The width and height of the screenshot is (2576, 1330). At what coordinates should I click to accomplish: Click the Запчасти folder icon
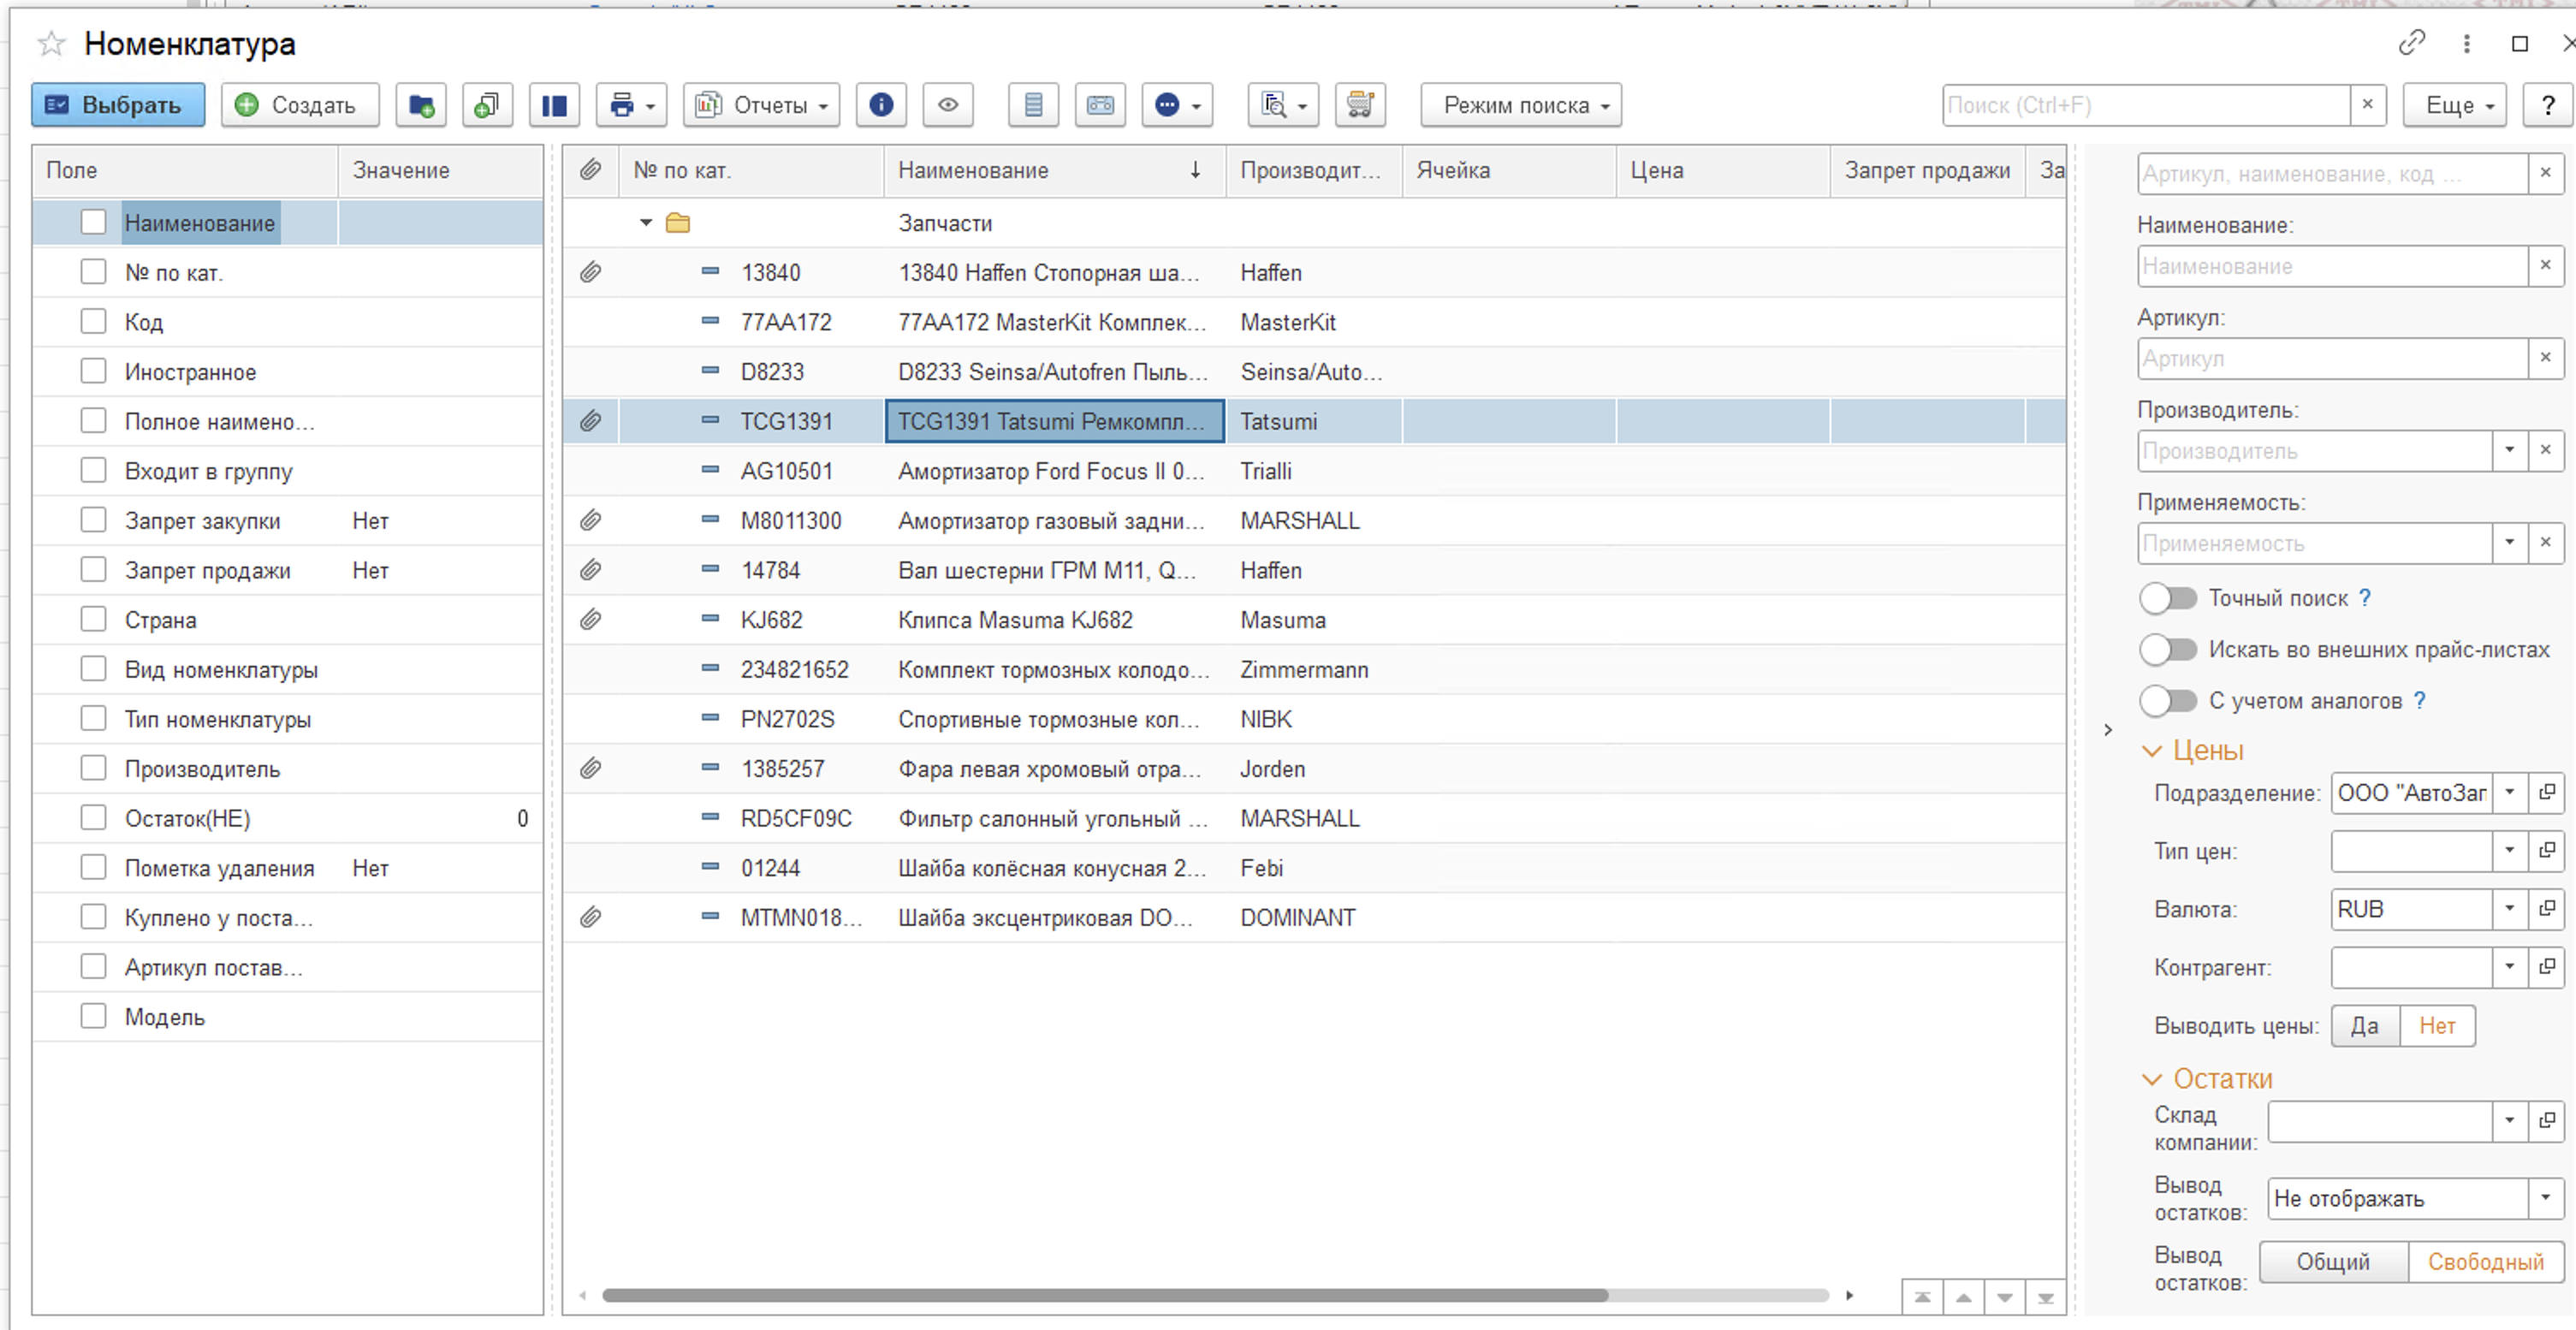pos(678,223)
